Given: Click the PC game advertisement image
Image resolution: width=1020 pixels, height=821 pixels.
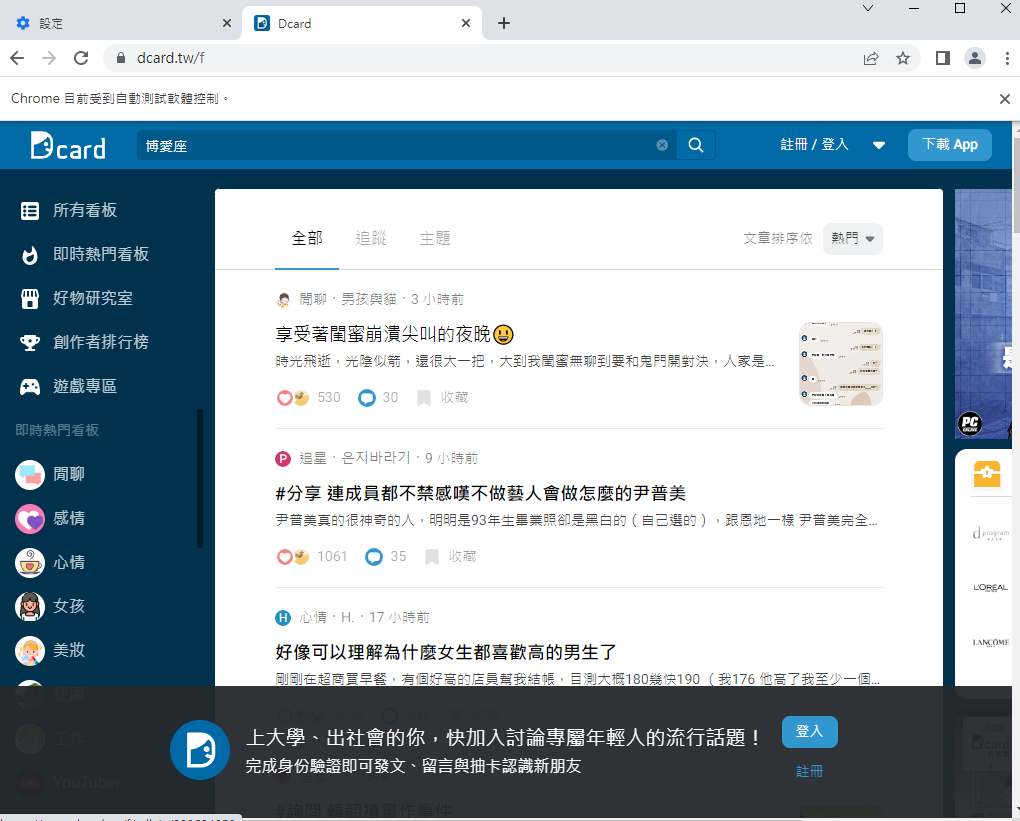Looking at the screenshot, I should tap(984, 314).
